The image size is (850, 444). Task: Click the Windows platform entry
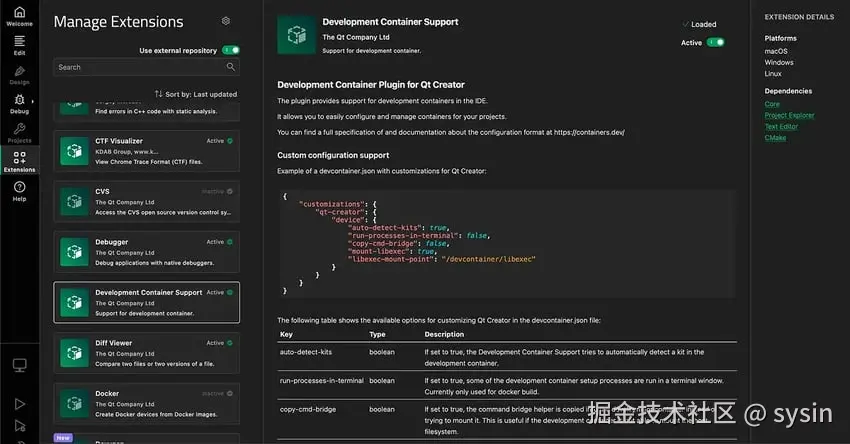[x=779, y=62]
